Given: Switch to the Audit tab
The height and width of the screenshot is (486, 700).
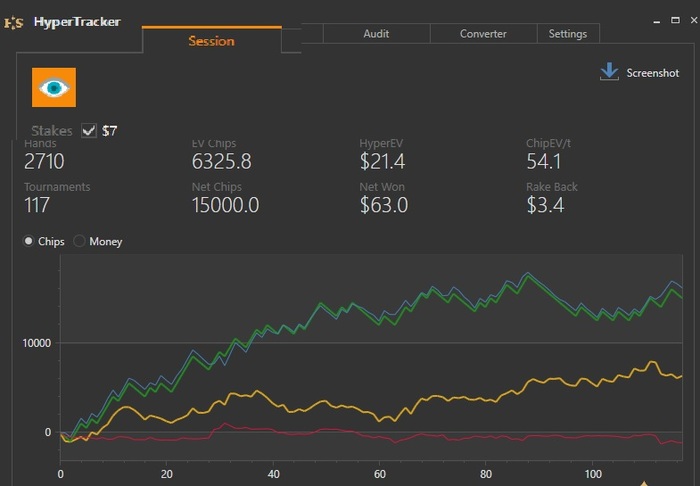Looking at the screenshot, I should (376, 34).
